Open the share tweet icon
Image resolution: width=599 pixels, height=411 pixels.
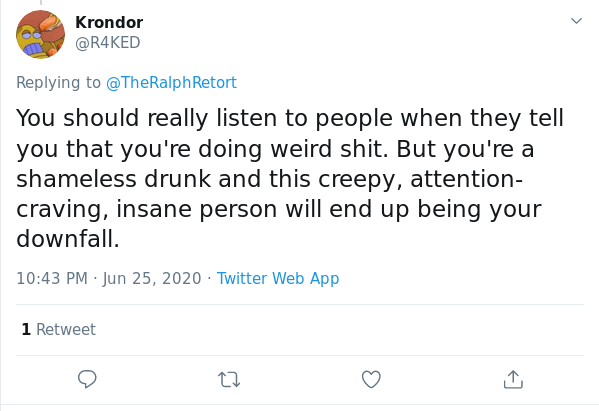[513, 379]
